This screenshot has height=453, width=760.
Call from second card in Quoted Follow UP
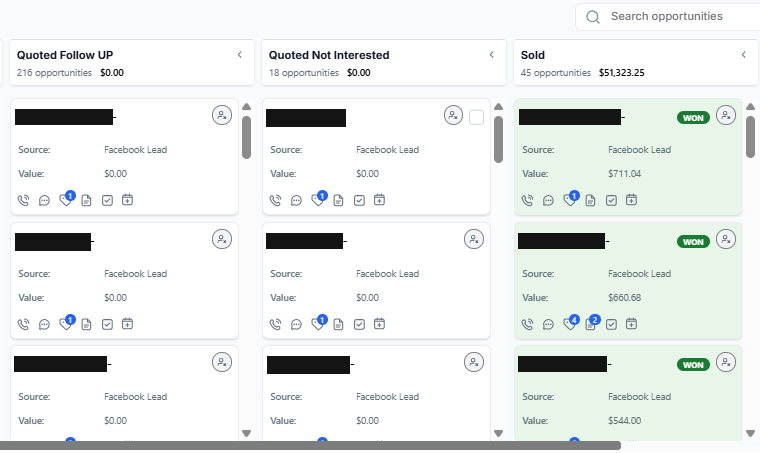pyautogui.click(x=23, y=324)
